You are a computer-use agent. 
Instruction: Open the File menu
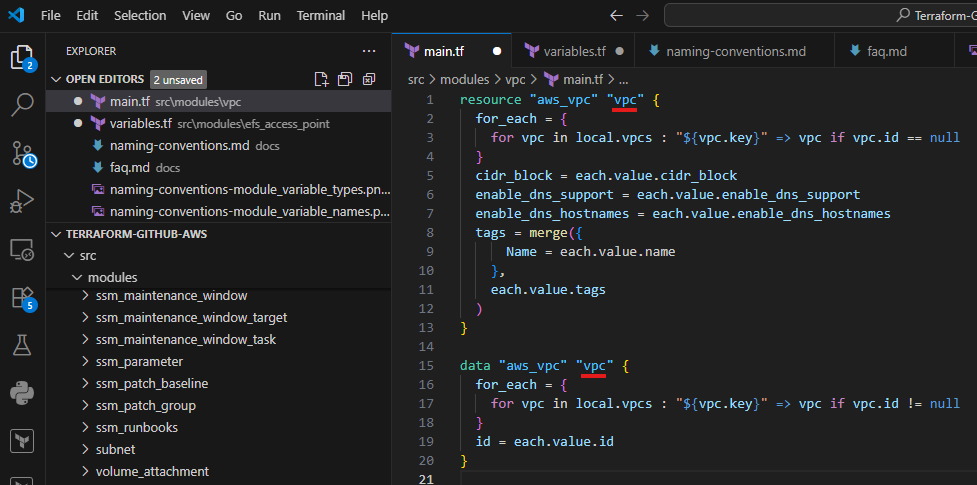50,16
